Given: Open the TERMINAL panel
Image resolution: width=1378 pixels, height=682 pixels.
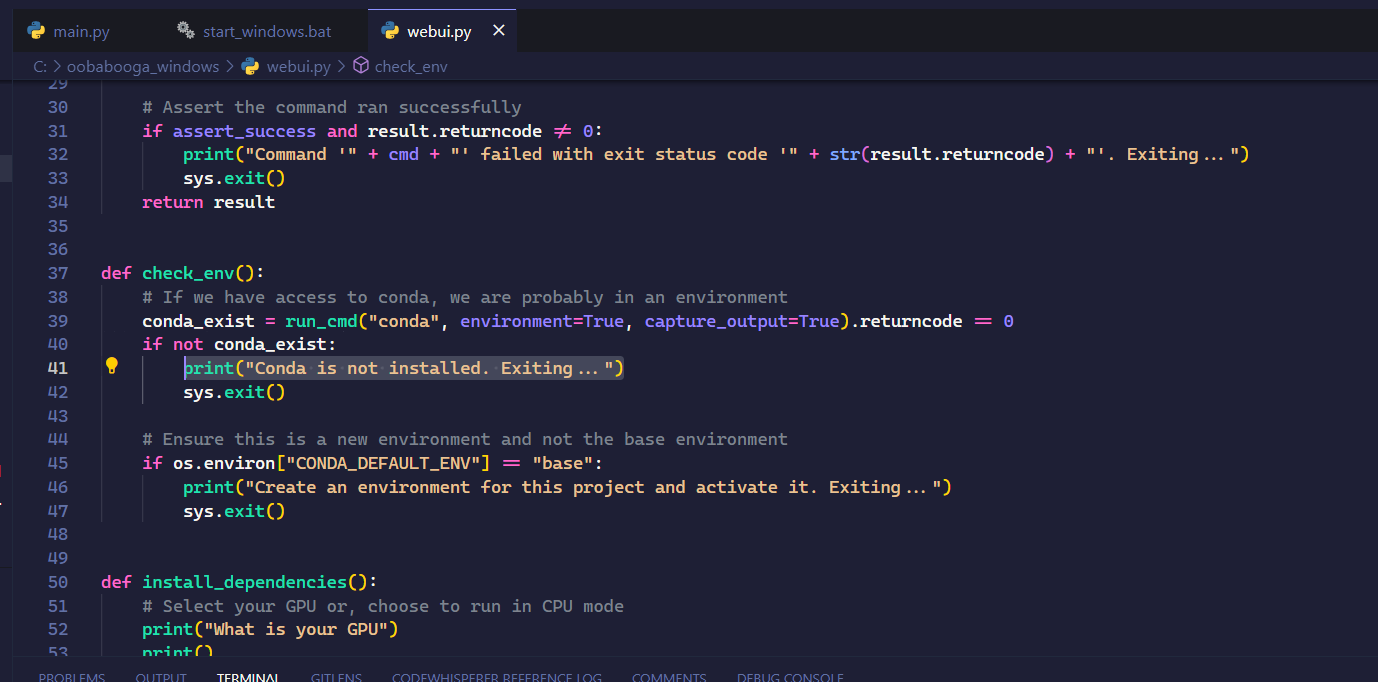Looking at the screenshot, I should pos(248,676).
